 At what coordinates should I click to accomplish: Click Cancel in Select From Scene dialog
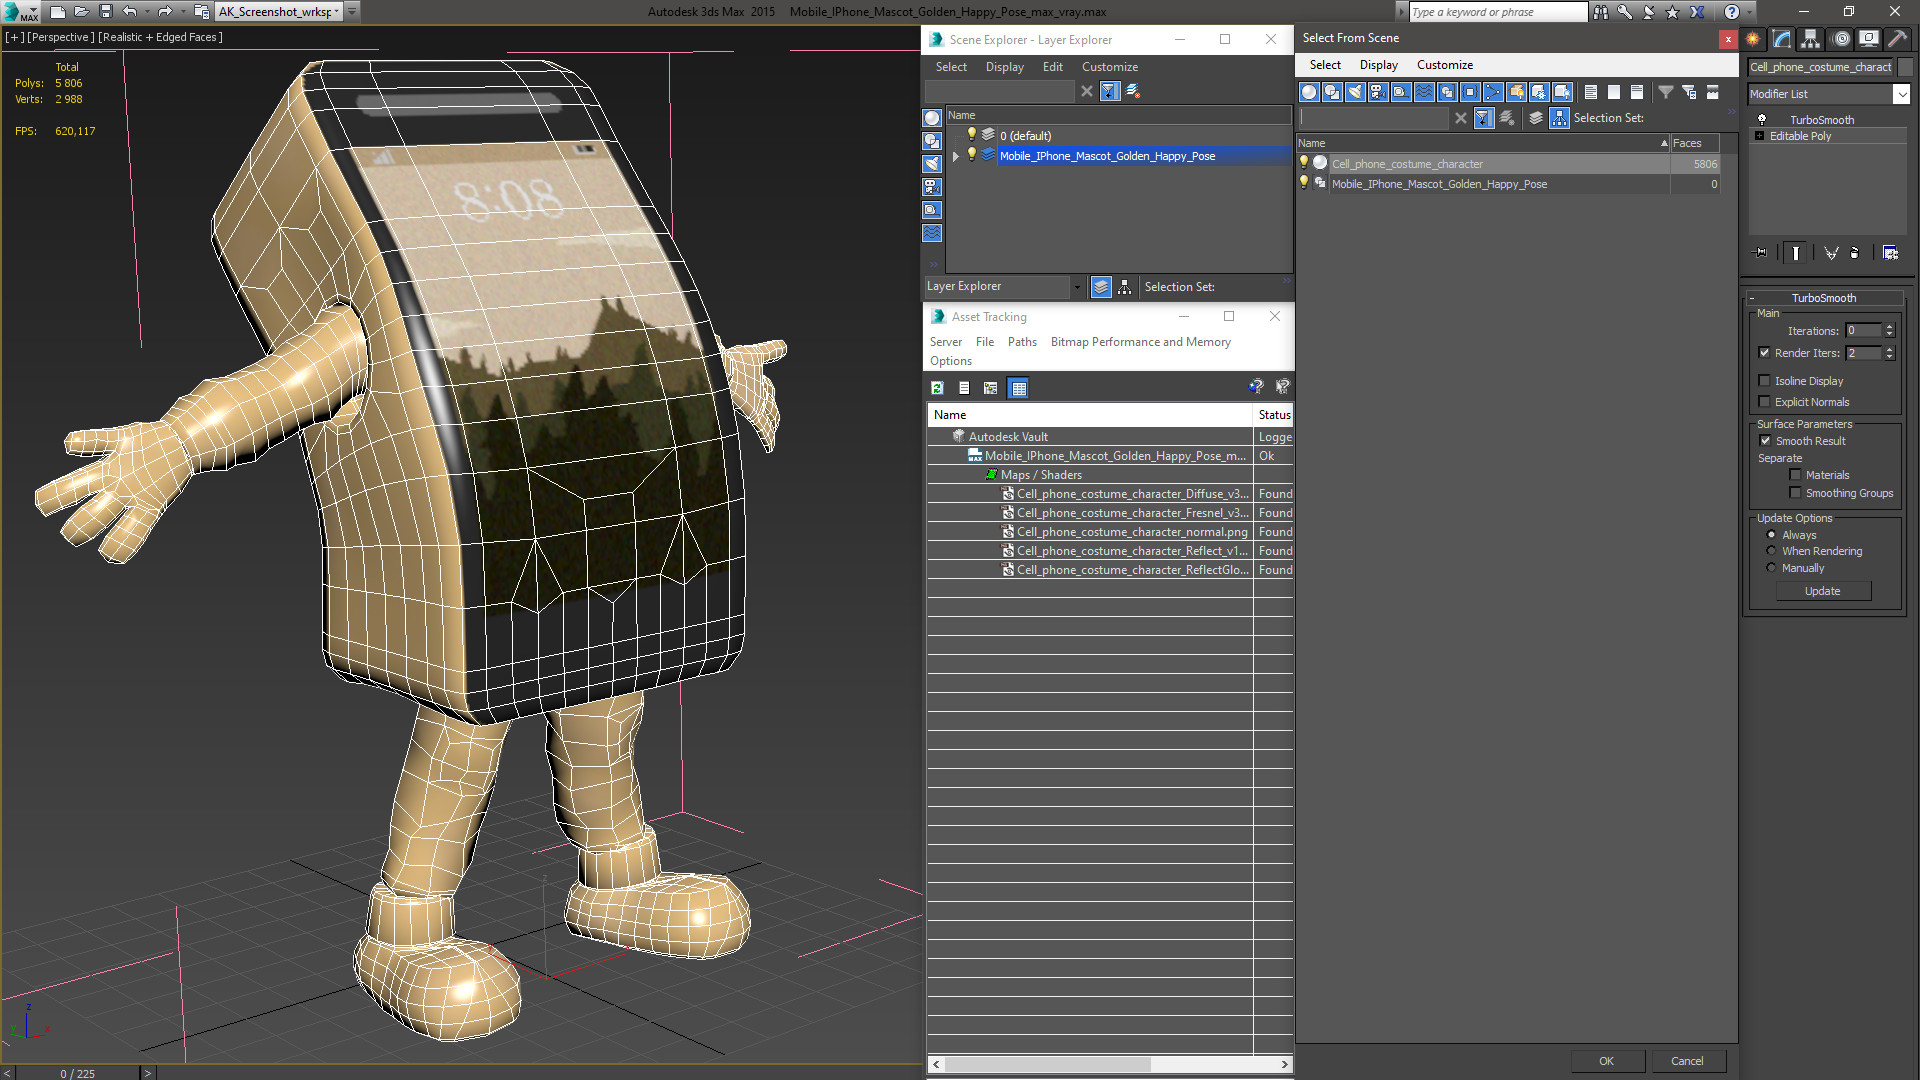click(1687, 1061)
